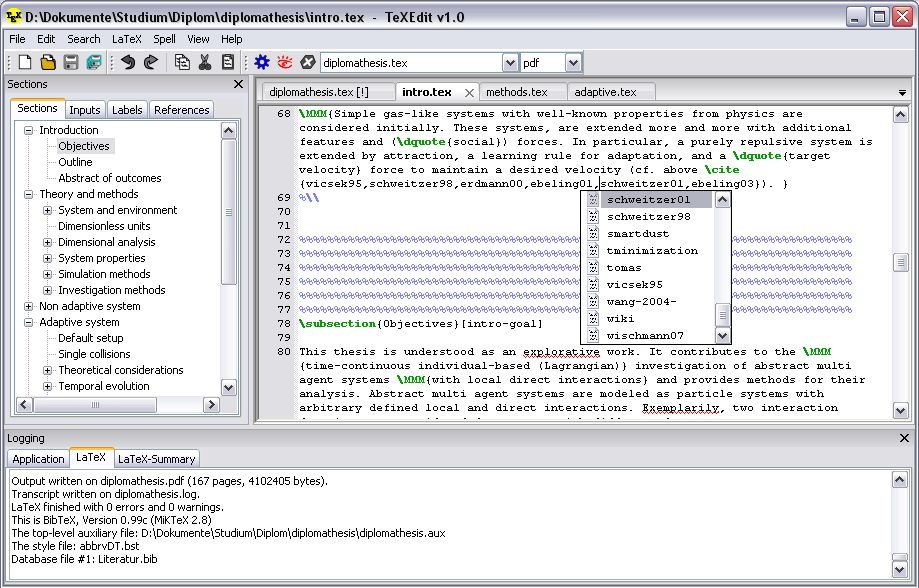Open the LaTeX menu
This screenshot has height=588, width=919.
tap(126, 39)
